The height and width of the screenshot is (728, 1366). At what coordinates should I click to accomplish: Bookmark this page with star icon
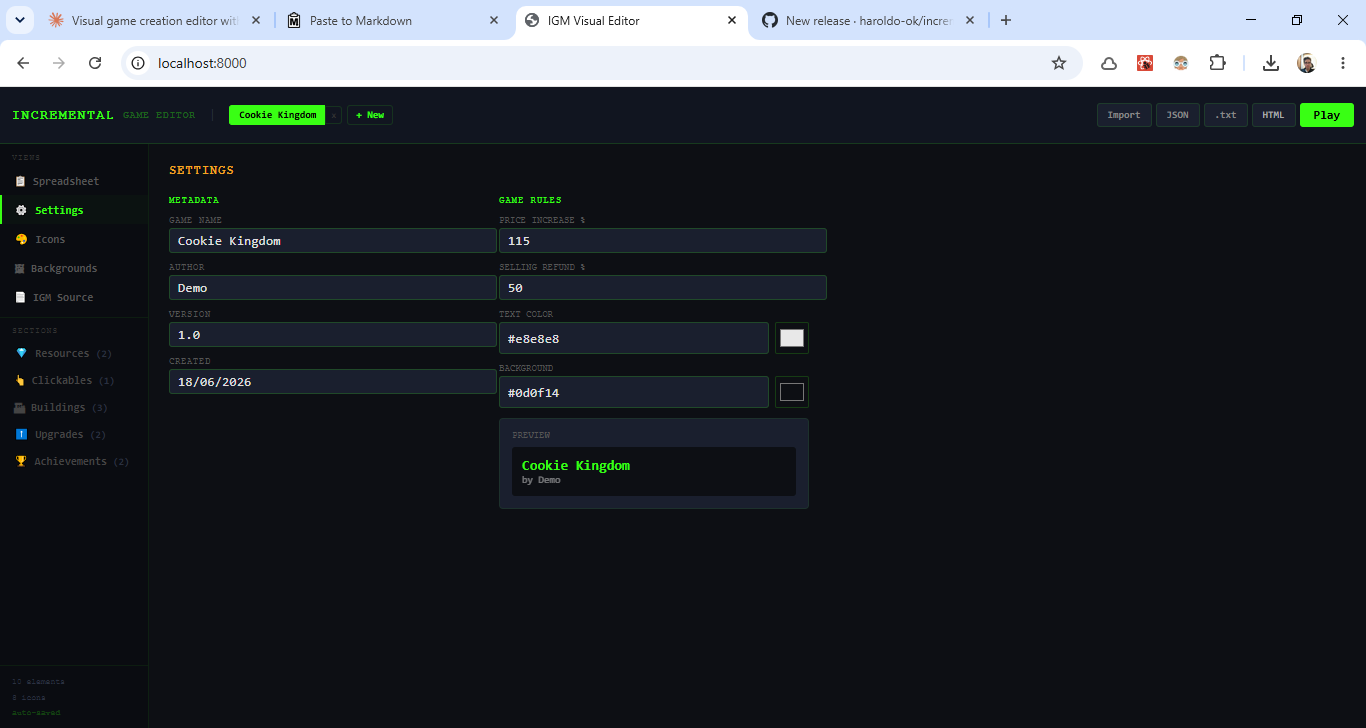pos(1059,63)
